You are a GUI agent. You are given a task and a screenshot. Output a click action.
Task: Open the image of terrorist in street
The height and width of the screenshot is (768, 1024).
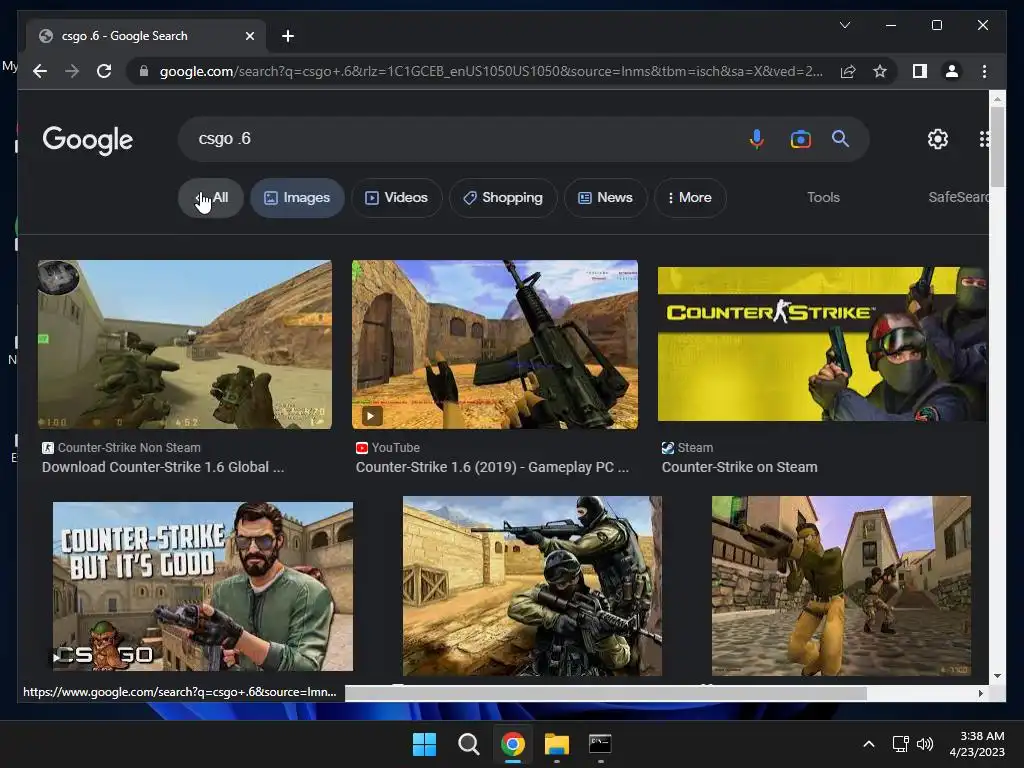[x=841, y=586]
